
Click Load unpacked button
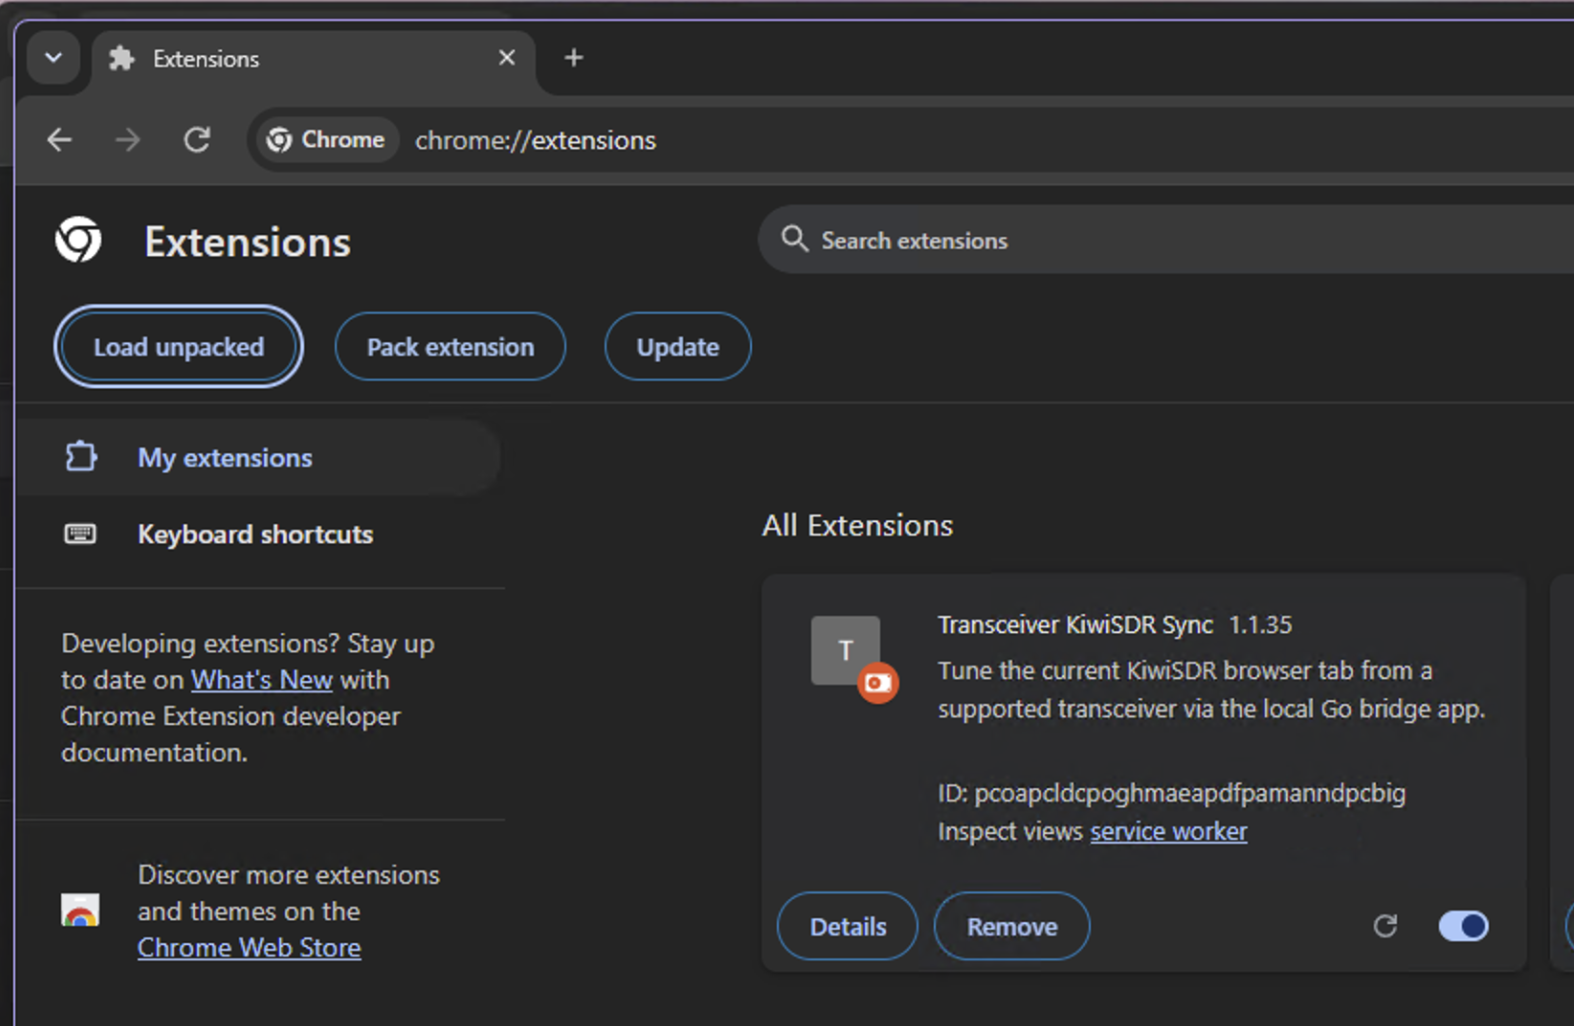179,347
